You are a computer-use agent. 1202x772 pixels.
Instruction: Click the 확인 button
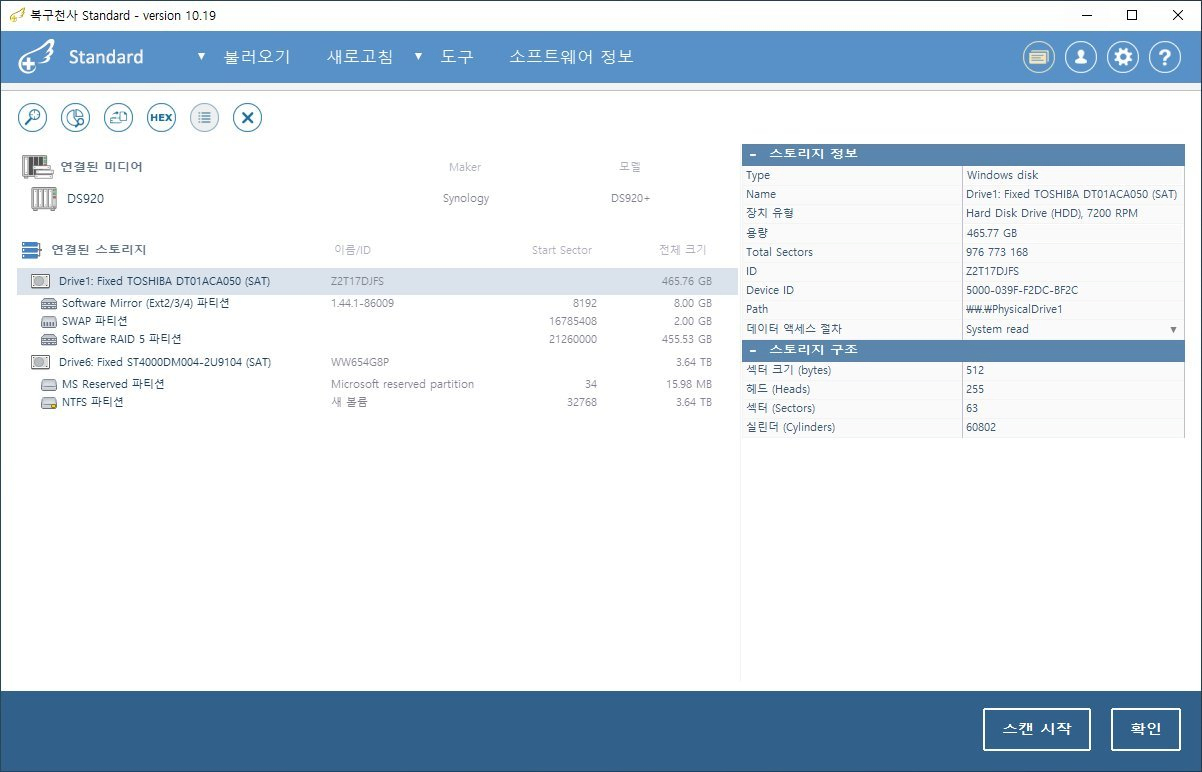tap(1146, 729)
